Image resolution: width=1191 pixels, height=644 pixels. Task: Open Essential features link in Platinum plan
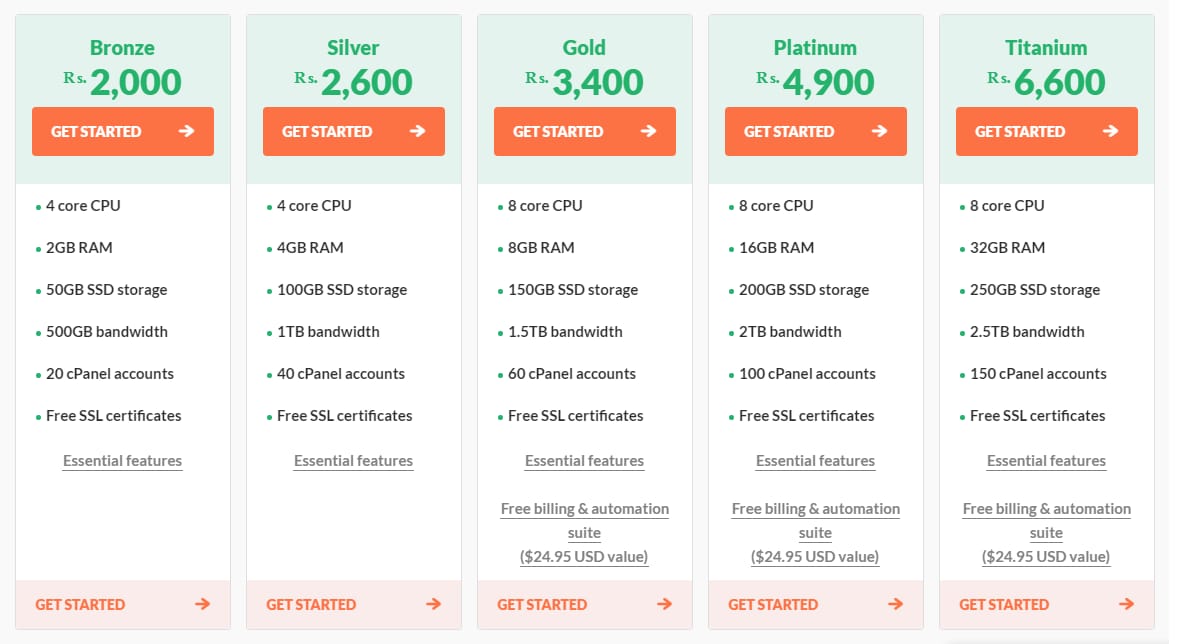point(815,461)
